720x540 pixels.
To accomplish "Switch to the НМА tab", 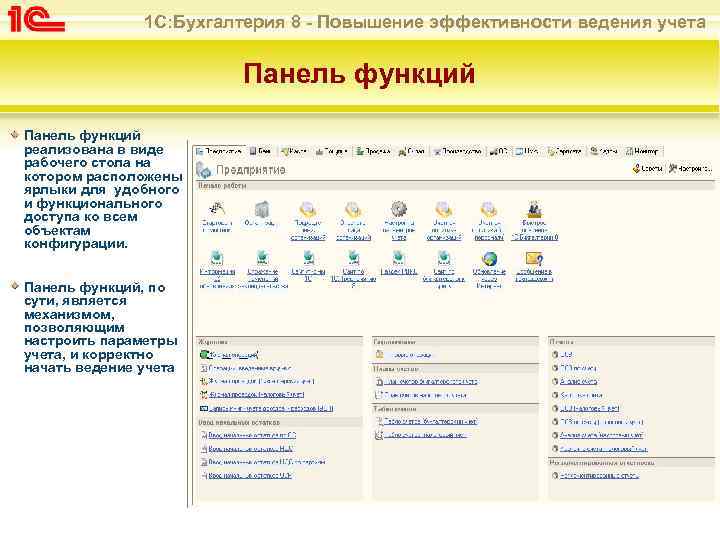I will coord(527,151).
